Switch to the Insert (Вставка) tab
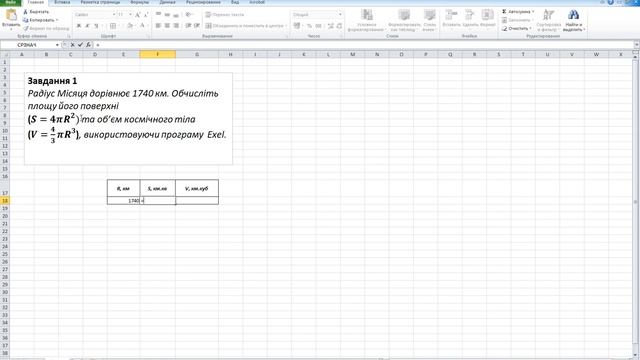Image resolution: width=640 pixels, height=360 pixels. [x=62, y=2]
